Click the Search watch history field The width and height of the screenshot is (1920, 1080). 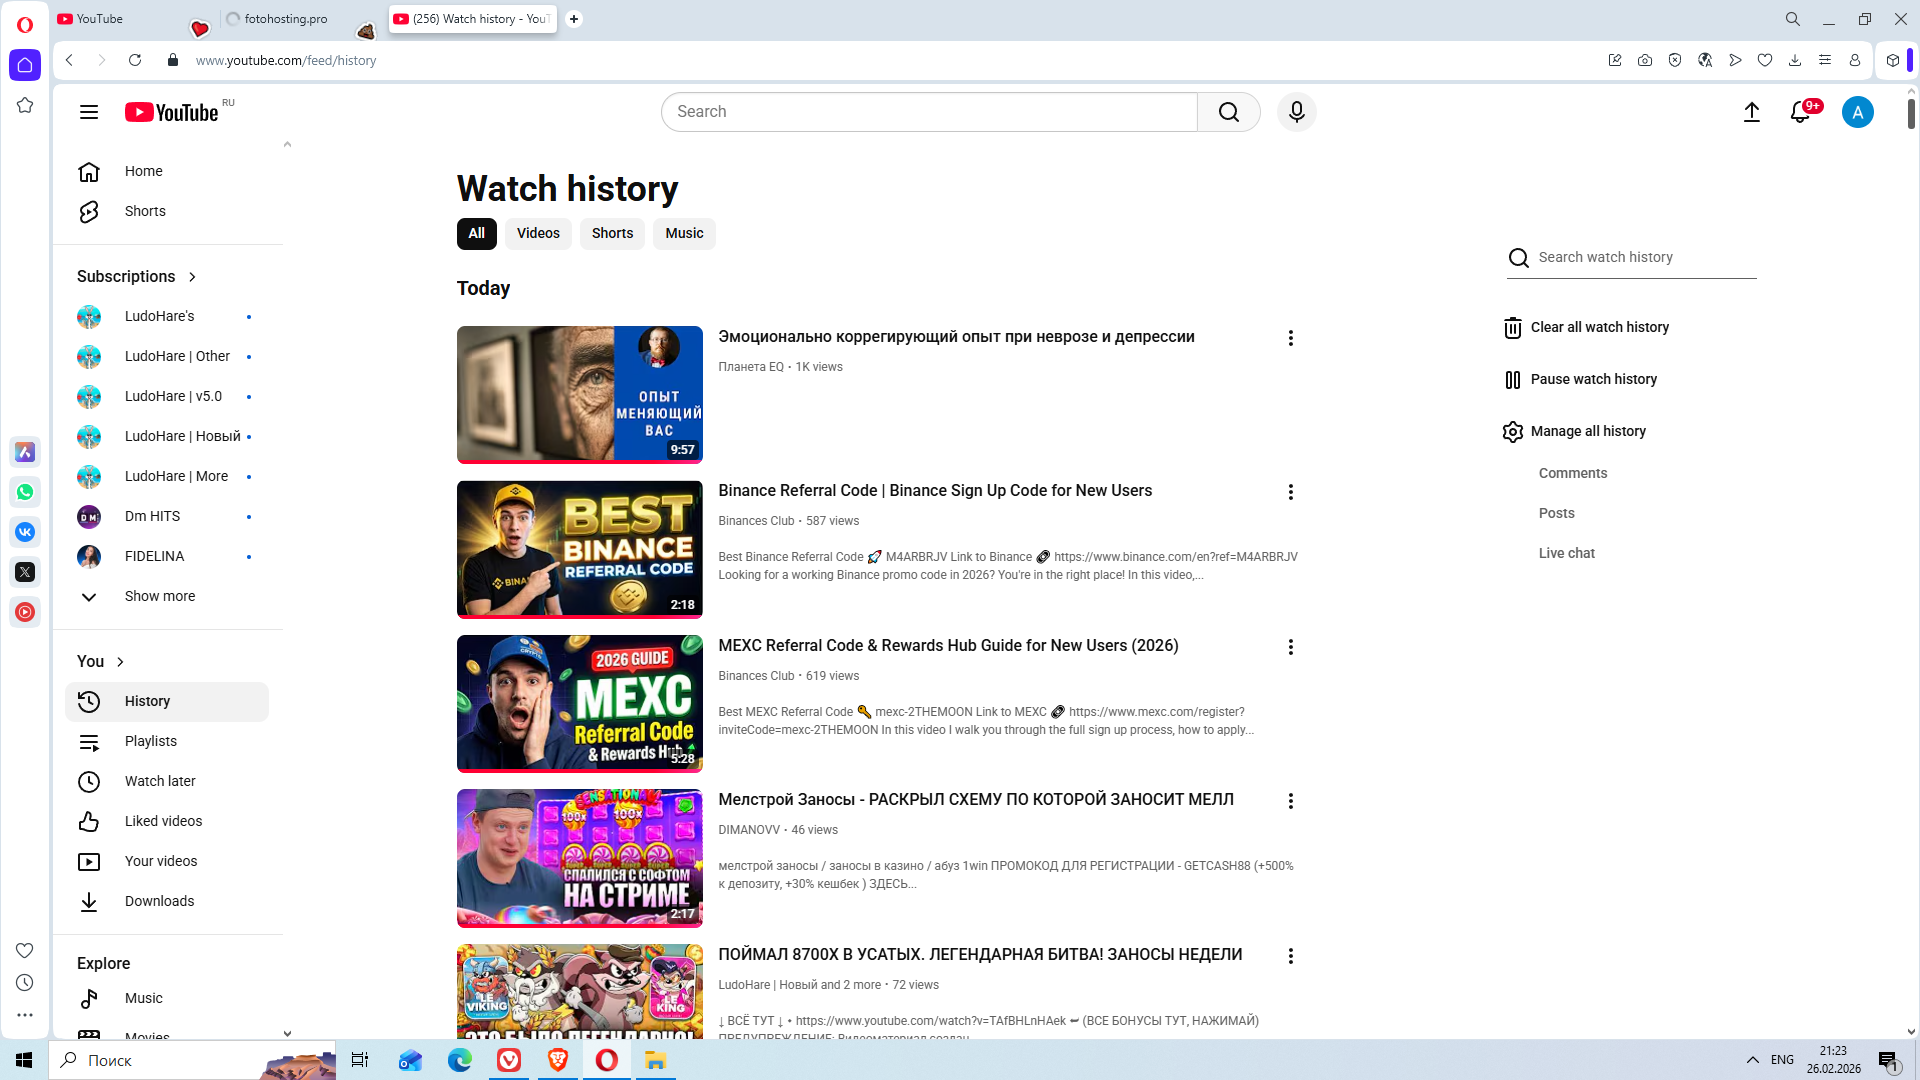pos(1645,258)
